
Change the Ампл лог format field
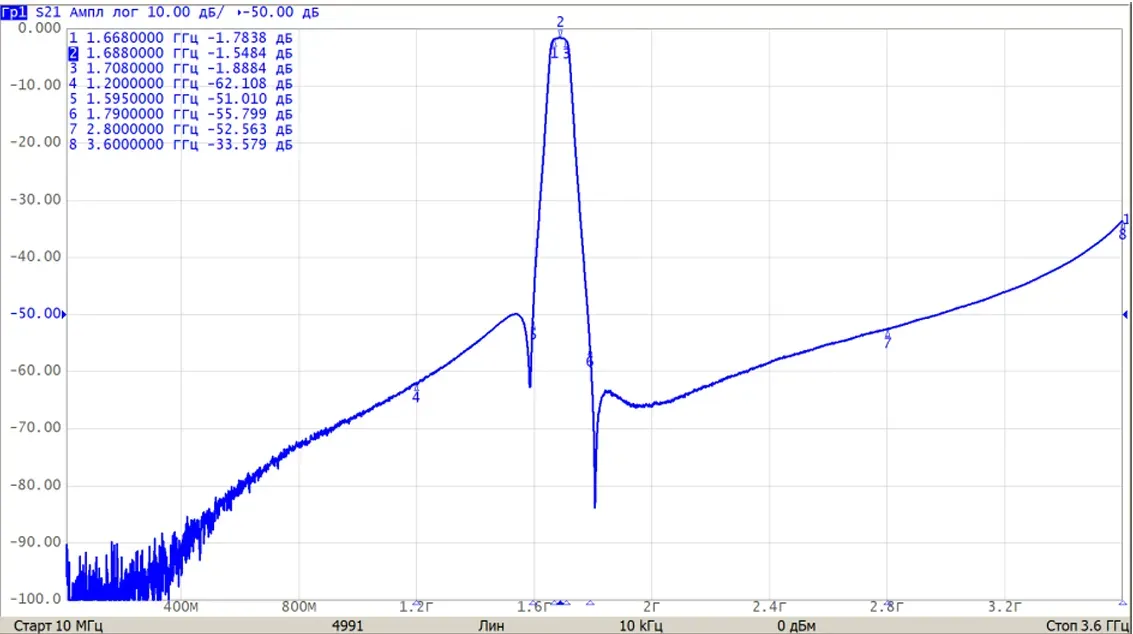[104, 12]
